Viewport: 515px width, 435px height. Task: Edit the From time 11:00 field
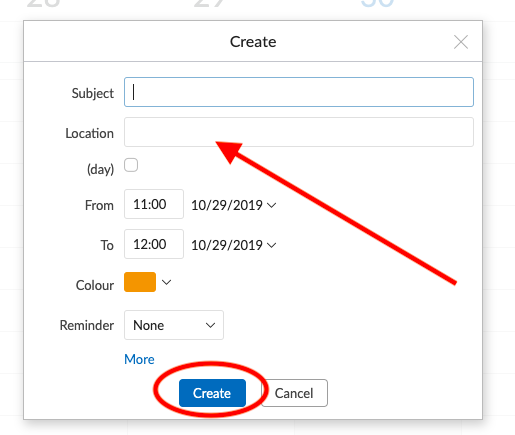click(x=154, y=204)
